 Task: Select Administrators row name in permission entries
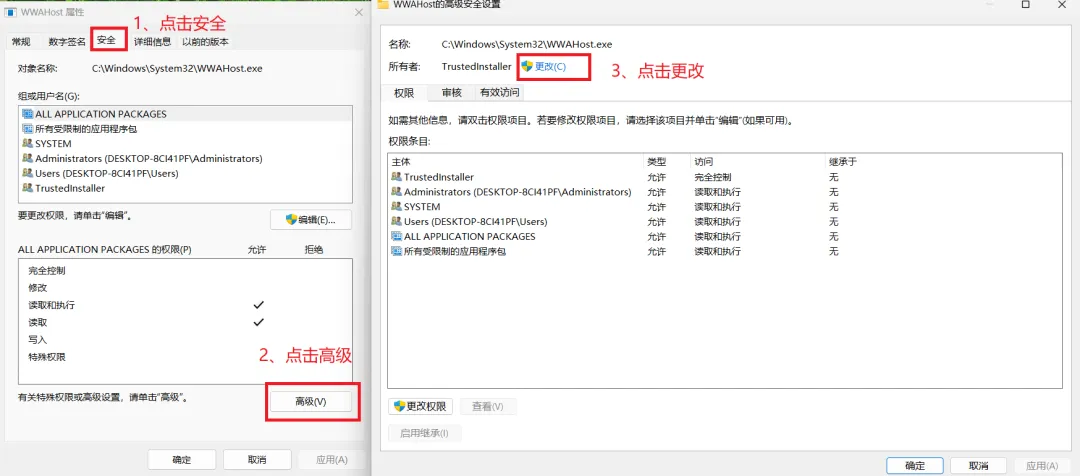[517, 192]
